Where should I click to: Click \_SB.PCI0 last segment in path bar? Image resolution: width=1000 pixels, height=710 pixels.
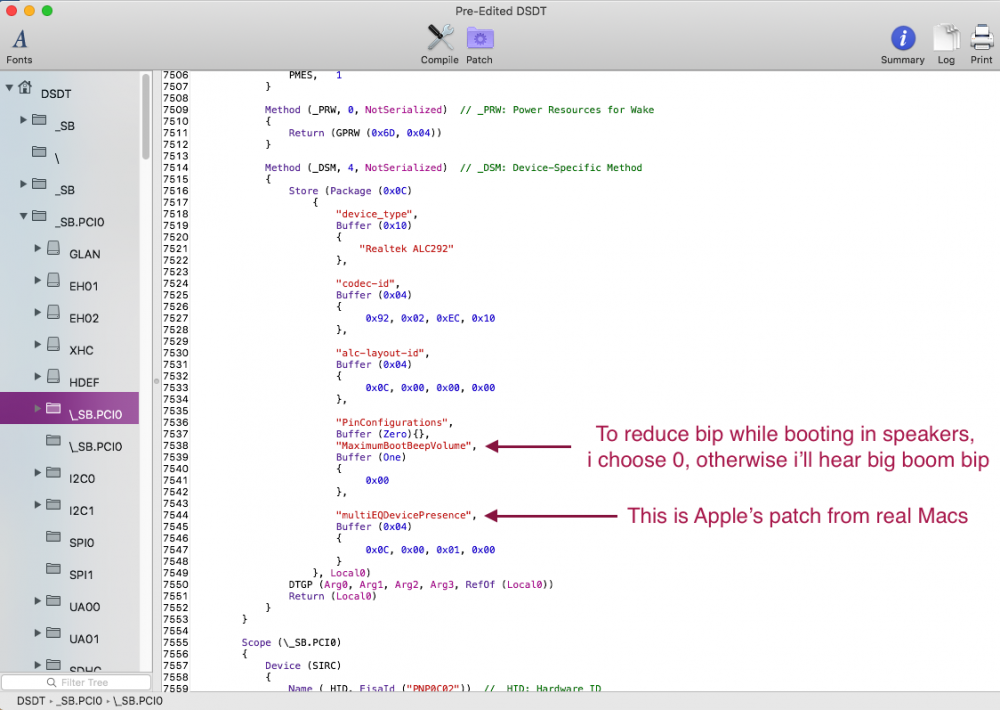138,700
